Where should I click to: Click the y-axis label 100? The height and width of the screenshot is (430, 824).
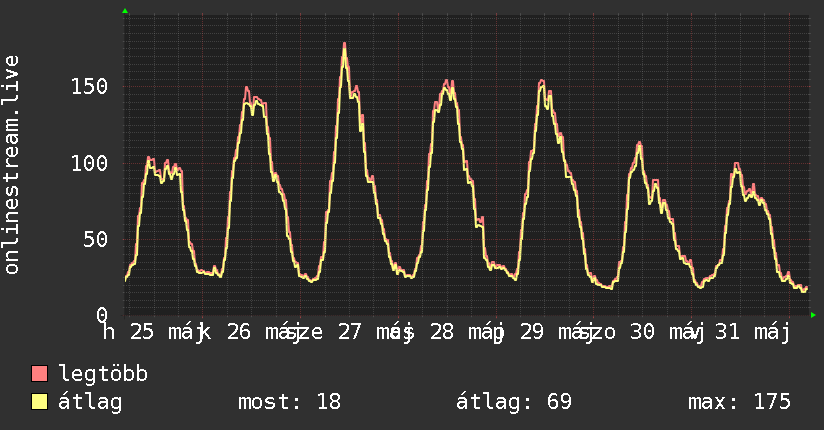[x=89, y=163]
